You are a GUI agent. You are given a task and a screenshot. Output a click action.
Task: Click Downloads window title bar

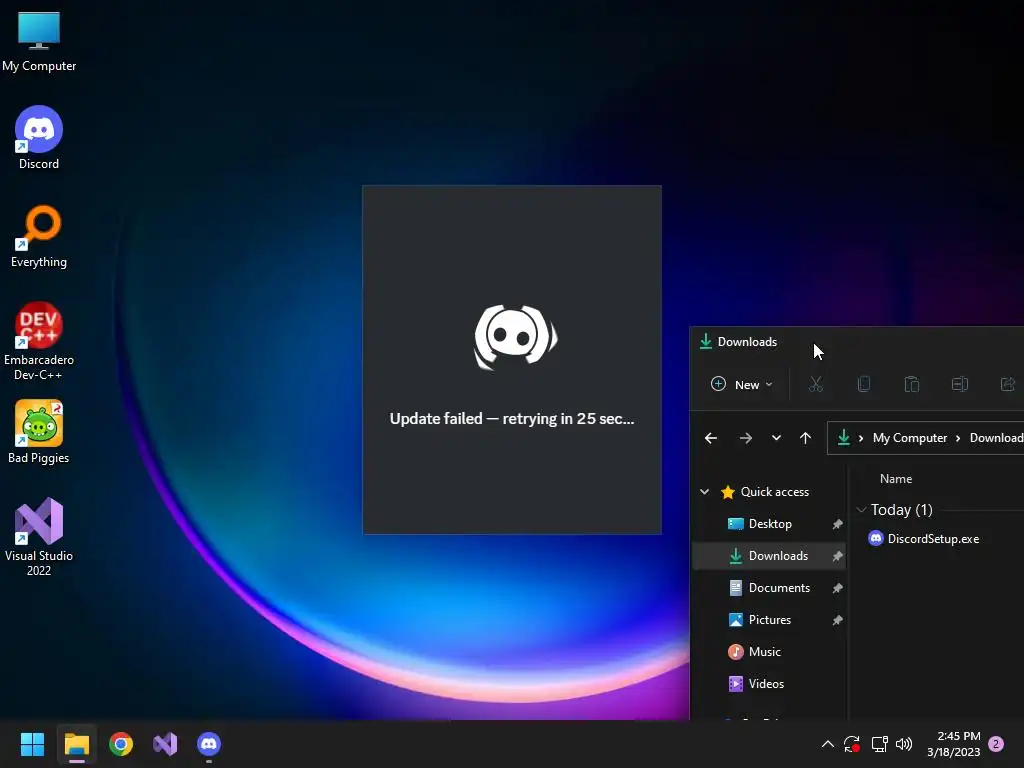[857, 342]
